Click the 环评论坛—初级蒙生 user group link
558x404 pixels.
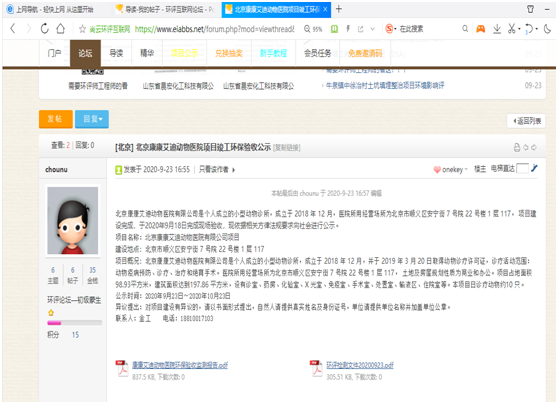pos(74,300)
